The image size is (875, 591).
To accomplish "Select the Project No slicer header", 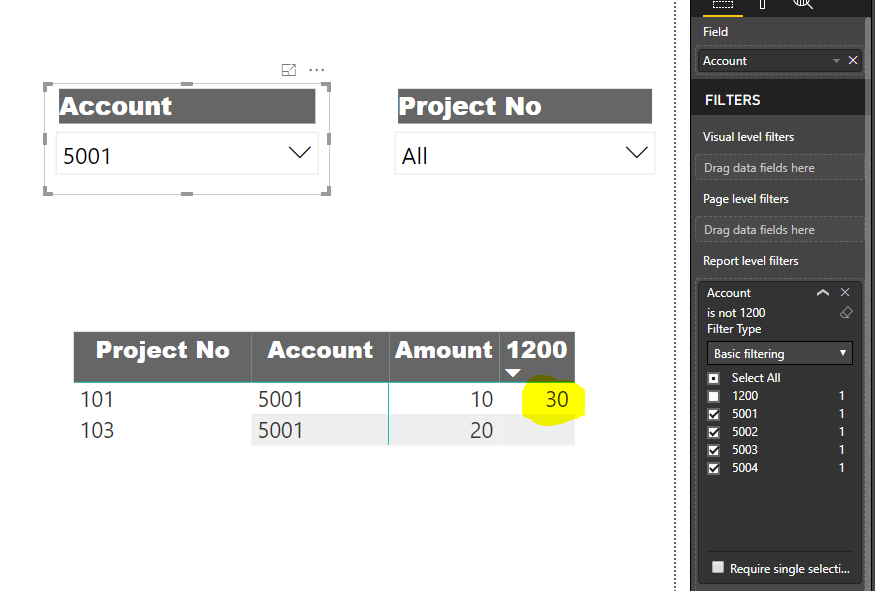I will [x=525, y=106].
